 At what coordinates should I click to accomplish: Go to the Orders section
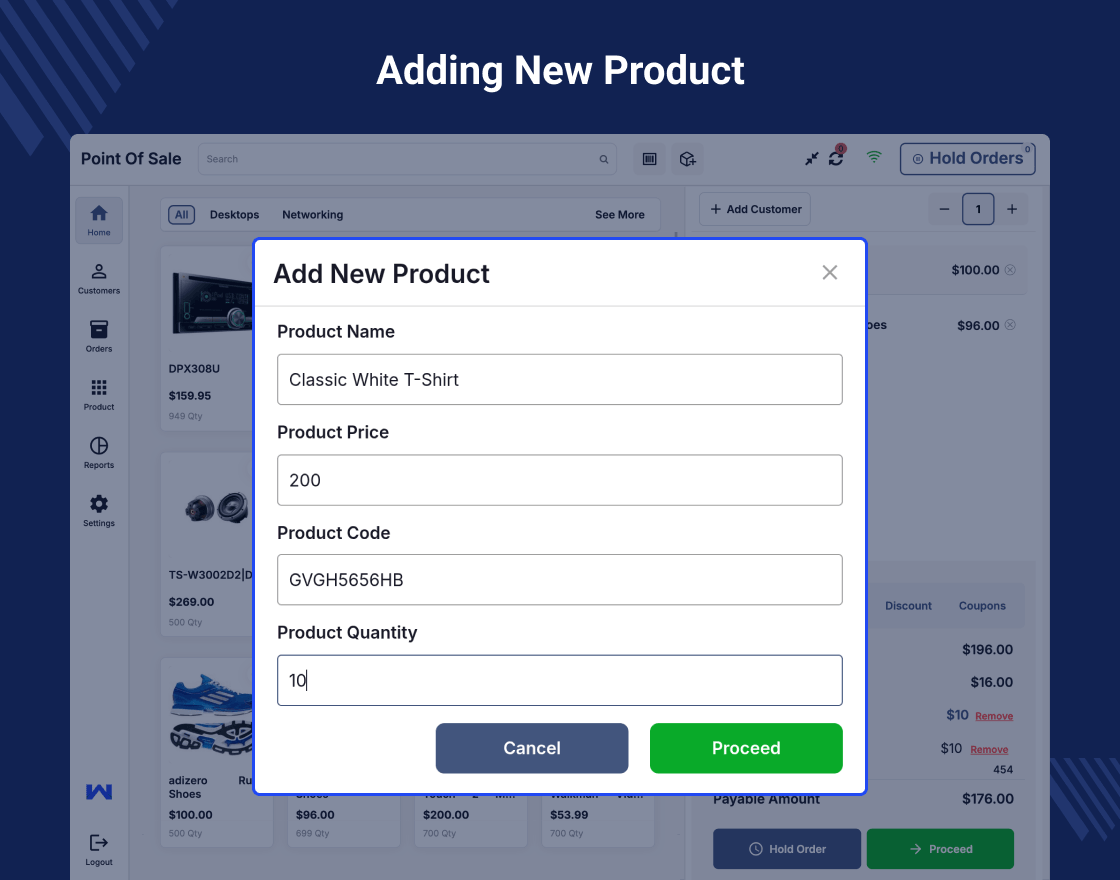[x=99, y=336]
